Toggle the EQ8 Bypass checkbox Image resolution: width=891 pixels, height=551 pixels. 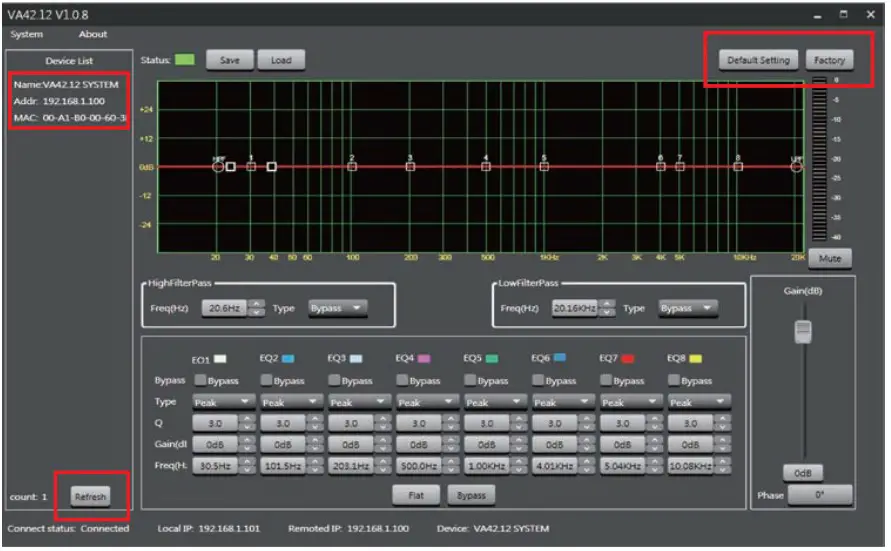pos(673,380)
